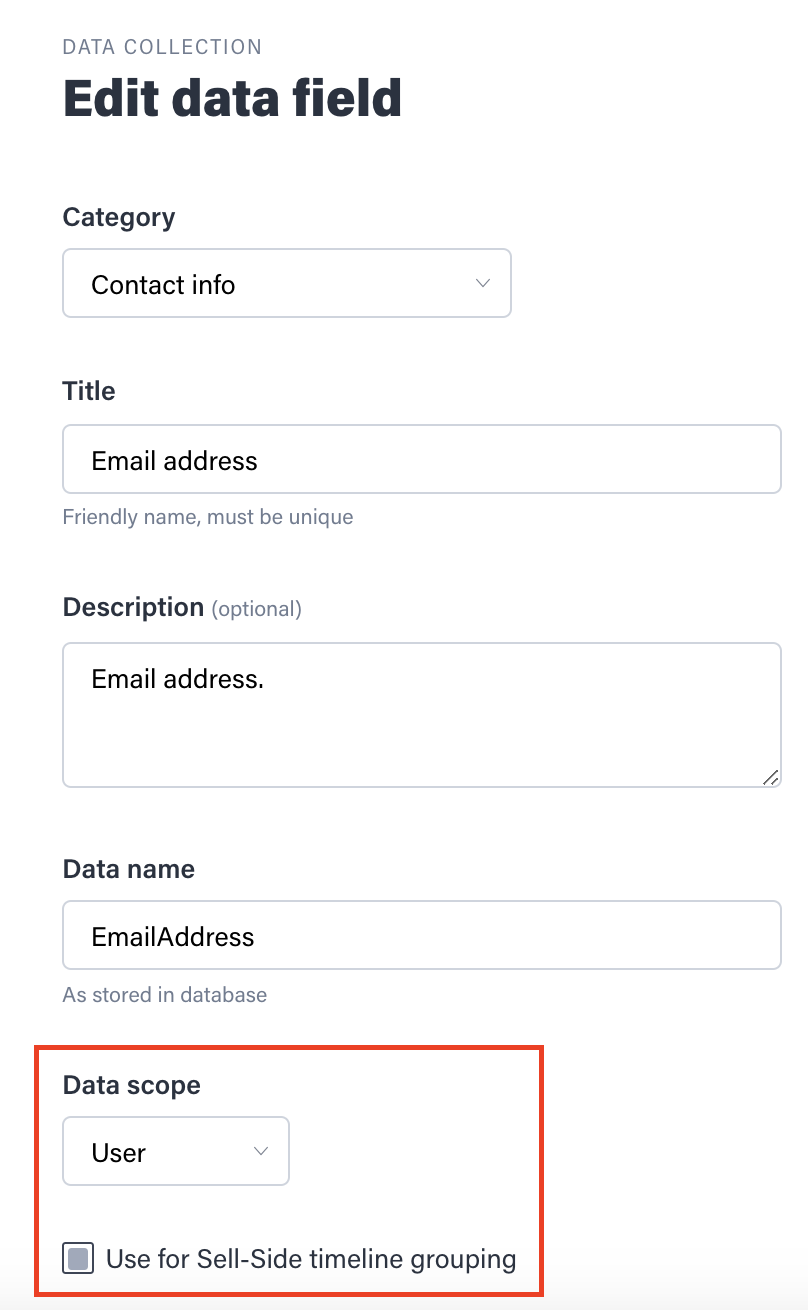Open the Category dropdown showing Contact info
This screenshot has width=808, height=1310.
coord(287,284)
